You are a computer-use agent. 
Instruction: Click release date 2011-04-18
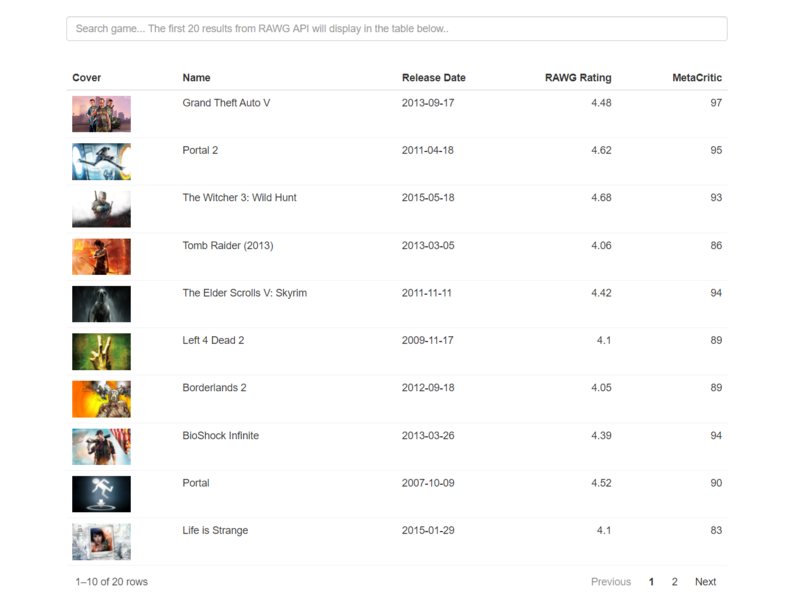pos(428,151)
